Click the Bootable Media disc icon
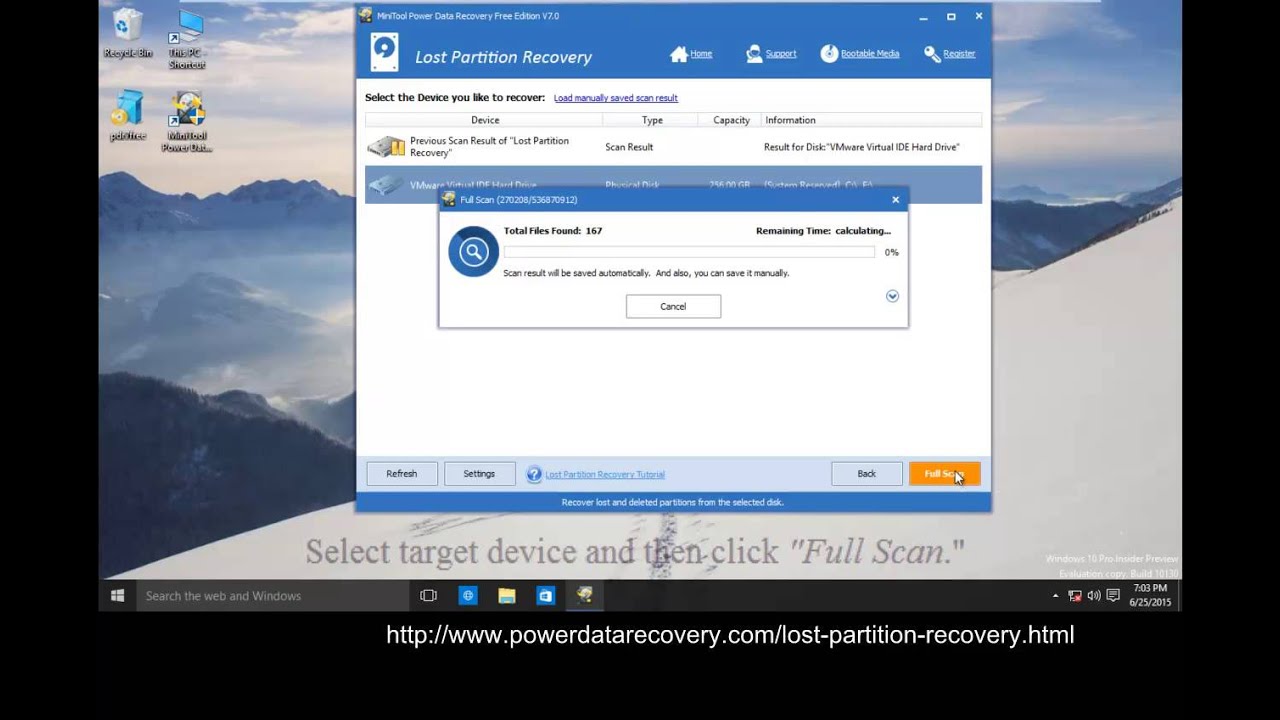This screenshot has height=720, width=1280. pos(829,54)
